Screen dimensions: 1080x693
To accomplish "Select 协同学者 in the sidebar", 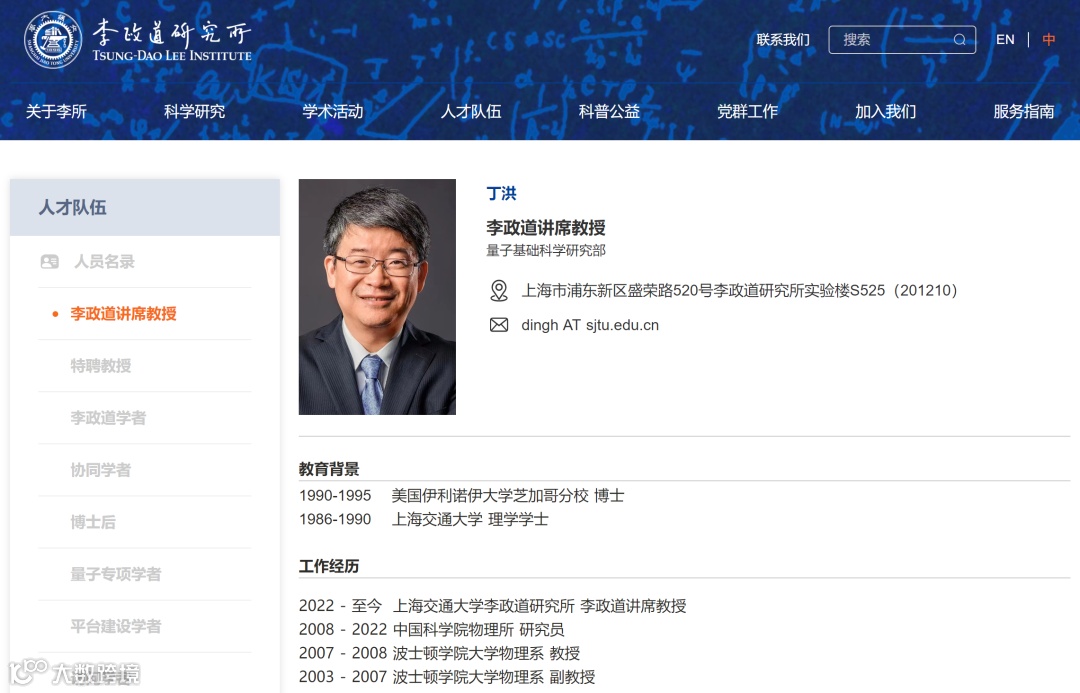I will coord(101,470).
